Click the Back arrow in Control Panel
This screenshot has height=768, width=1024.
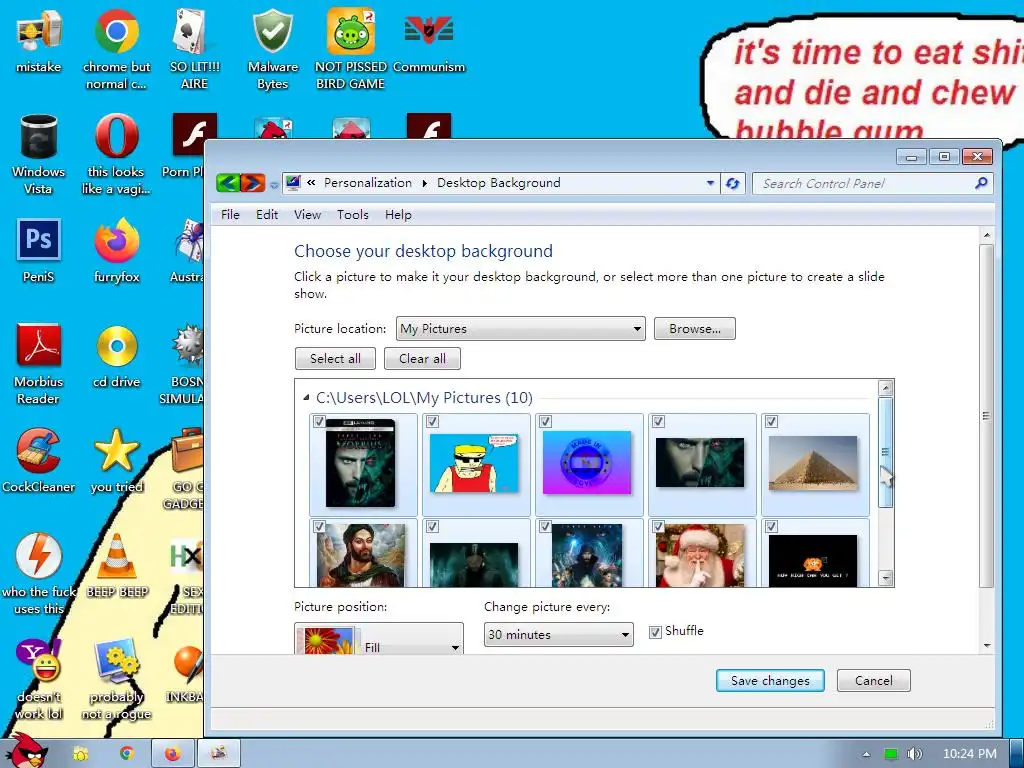(x=228, y=183)
